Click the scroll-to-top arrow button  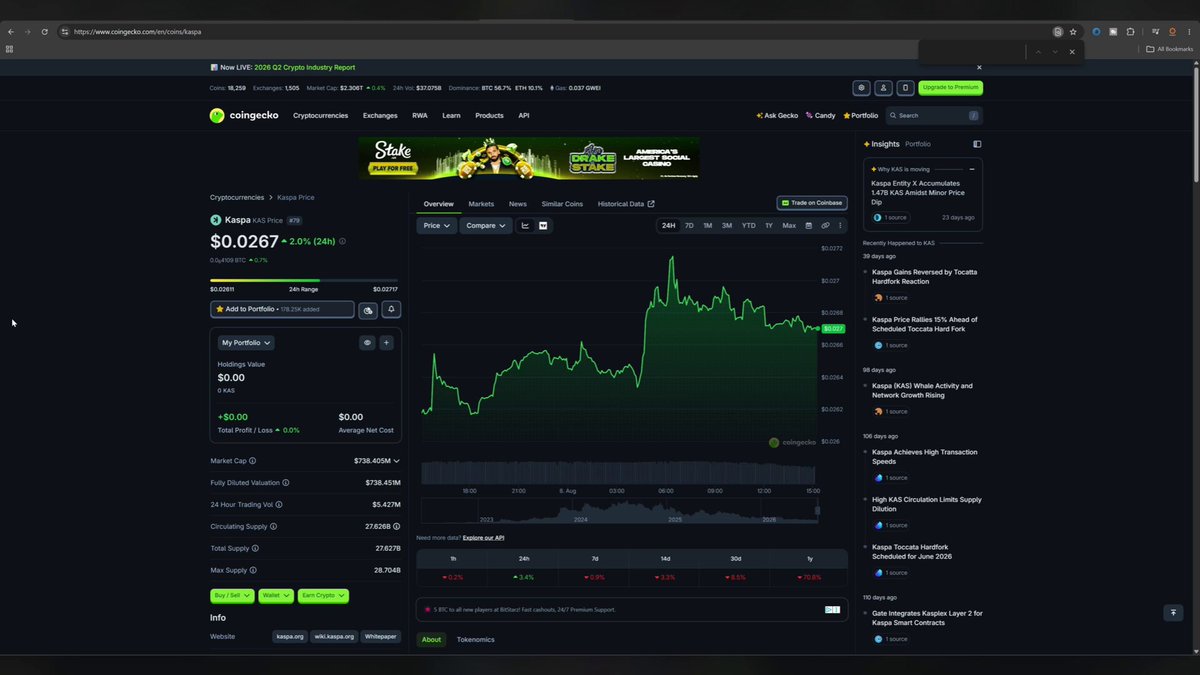(x=1173, y=613)
